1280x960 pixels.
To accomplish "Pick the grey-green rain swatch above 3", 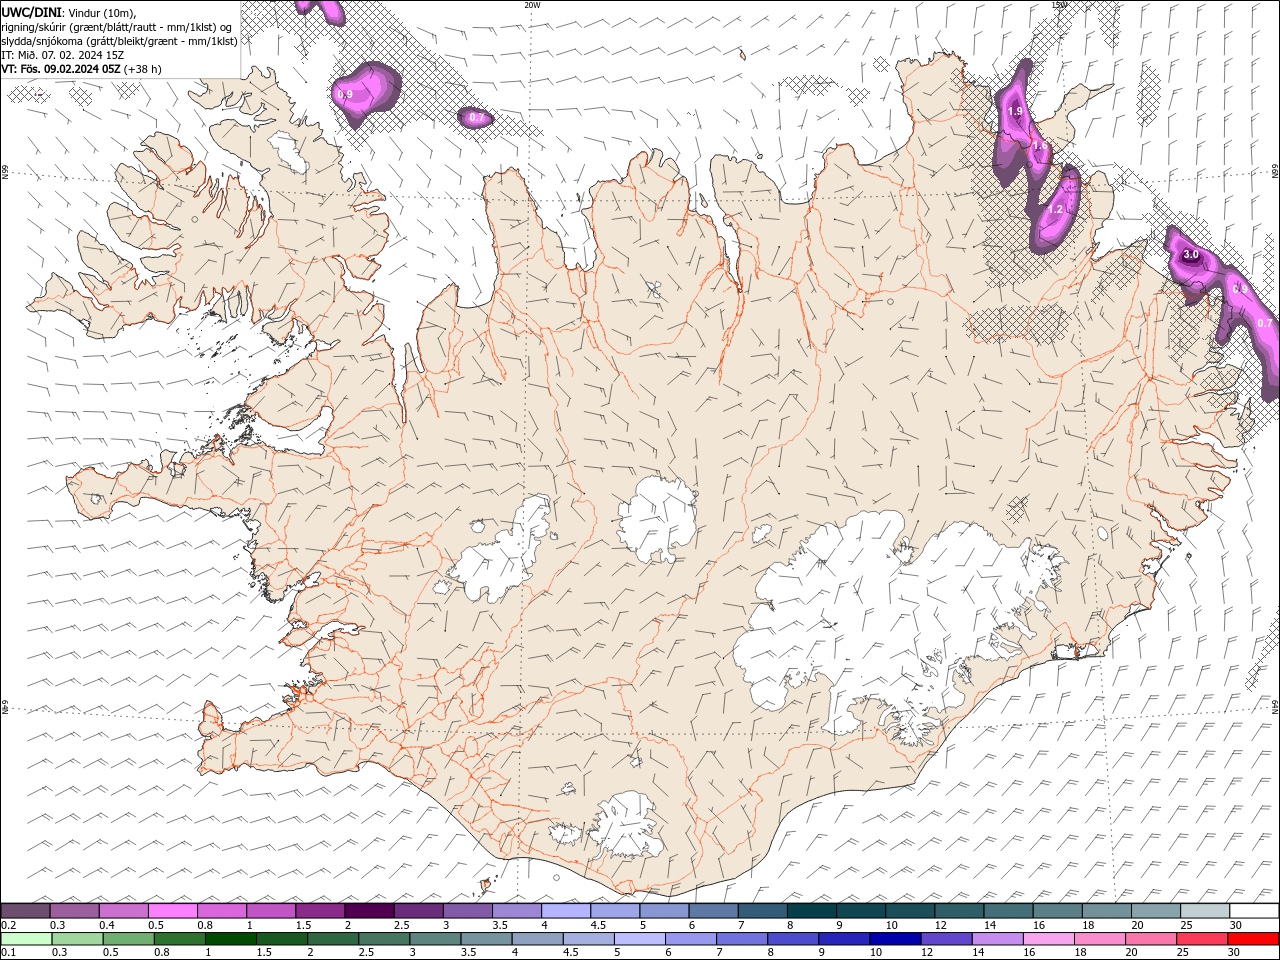I will (434, 939).
